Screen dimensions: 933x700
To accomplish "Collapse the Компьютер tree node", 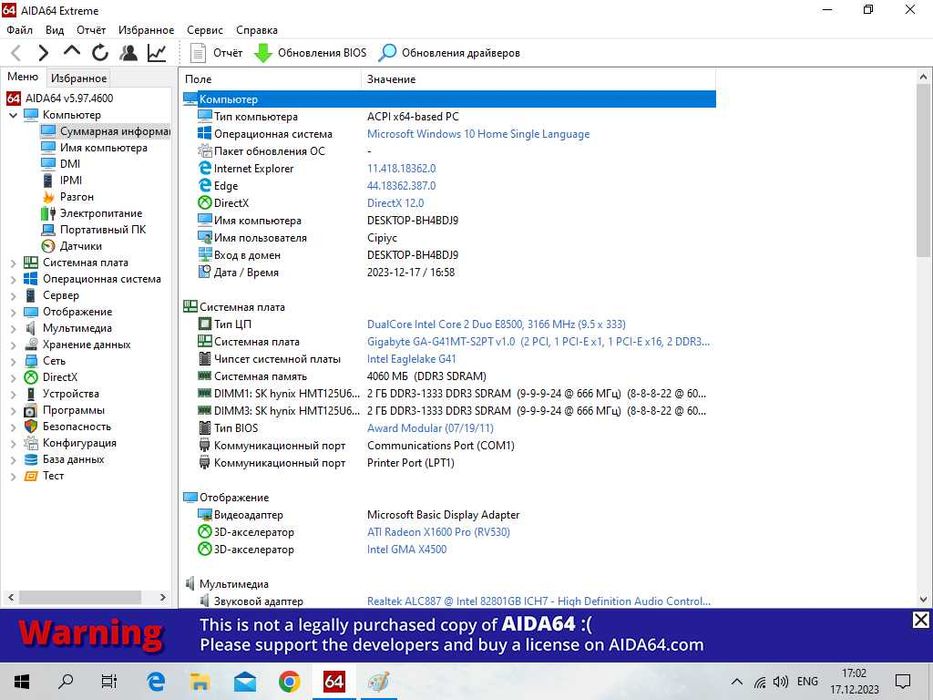I will (x=13, y=115).
